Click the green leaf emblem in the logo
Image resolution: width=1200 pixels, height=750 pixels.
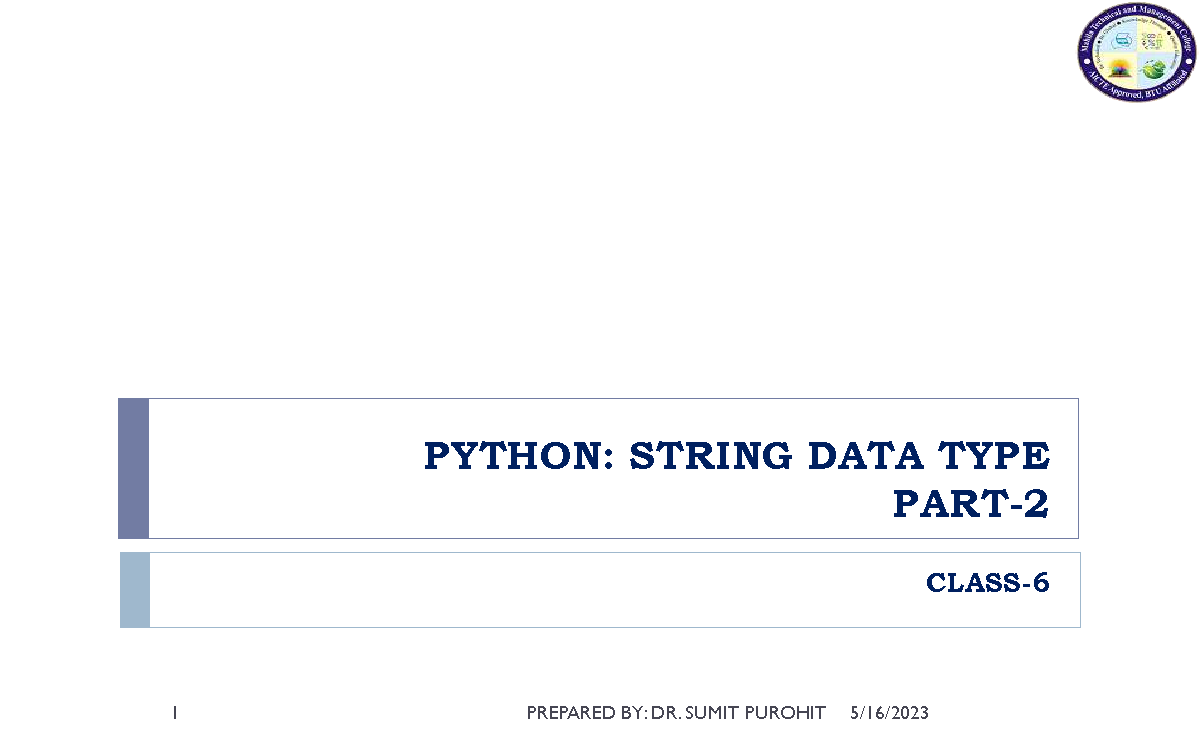tap(1153, 69)
